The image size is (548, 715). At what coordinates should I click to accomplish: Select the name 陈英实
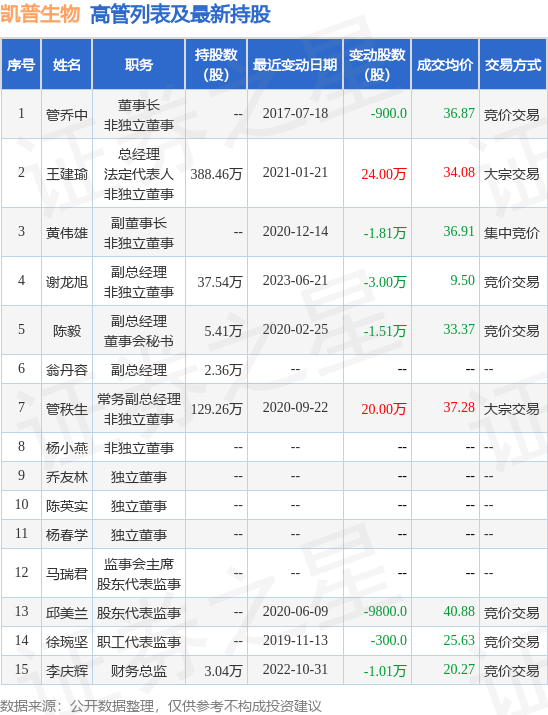click(67, 506)
